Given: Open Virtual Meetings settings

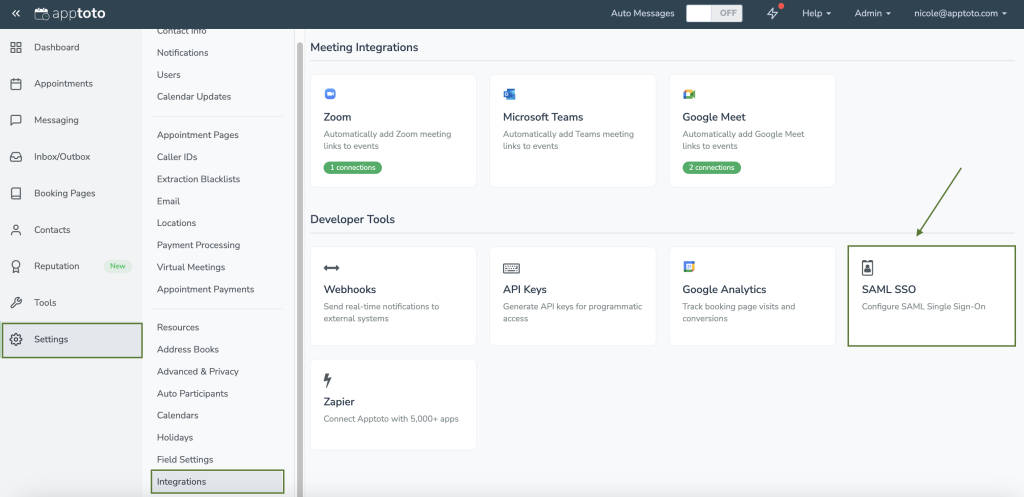Looking at the screenshot, I should tap(191, 267).
